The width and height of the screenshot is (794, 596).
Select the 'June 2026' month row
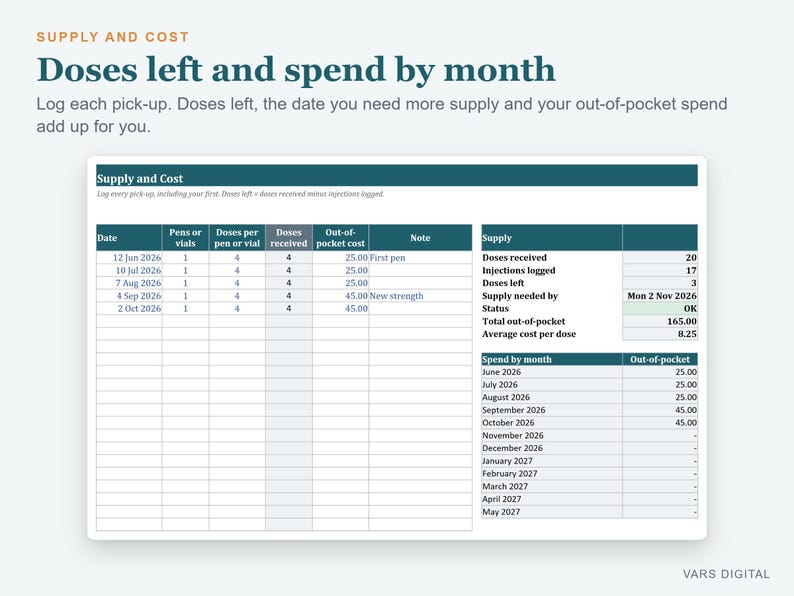pyautogui.click(x=589, y=372)
